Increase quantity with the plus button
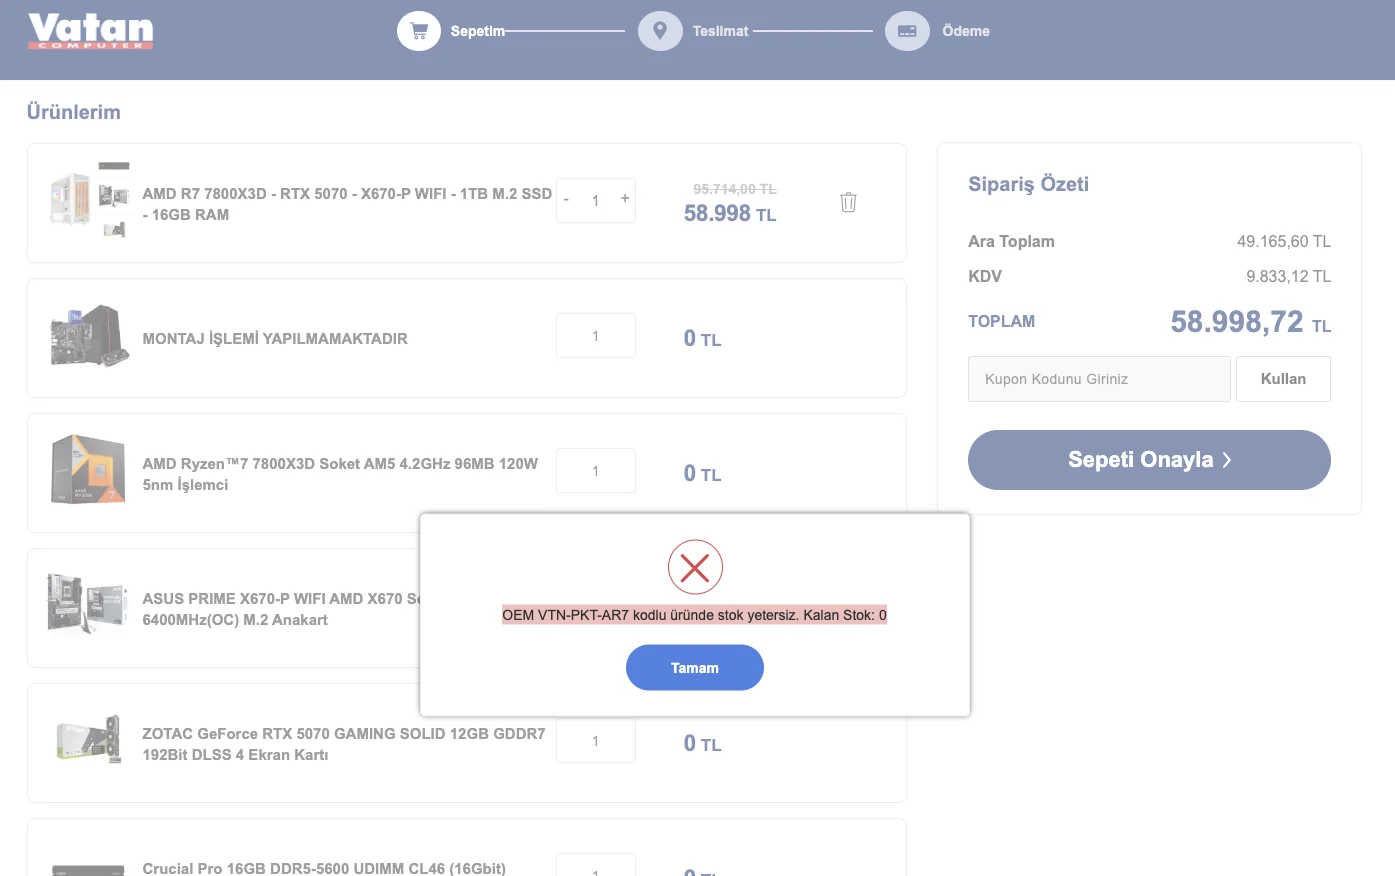Image resolution: width=1395 pixels, height=876 pixels. point(625,199)
